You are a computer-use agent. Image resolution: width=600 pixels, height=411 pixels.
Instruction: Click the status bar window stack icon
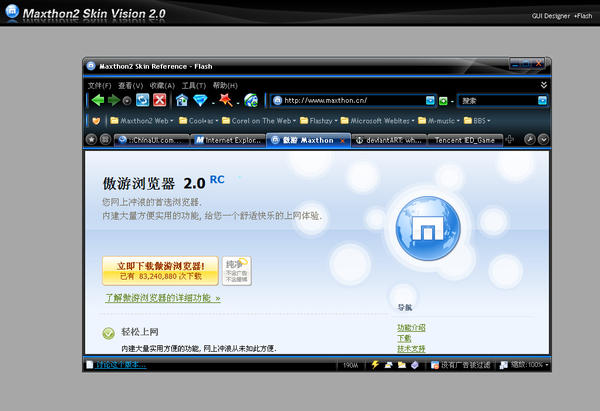click(x=388, y=365)
